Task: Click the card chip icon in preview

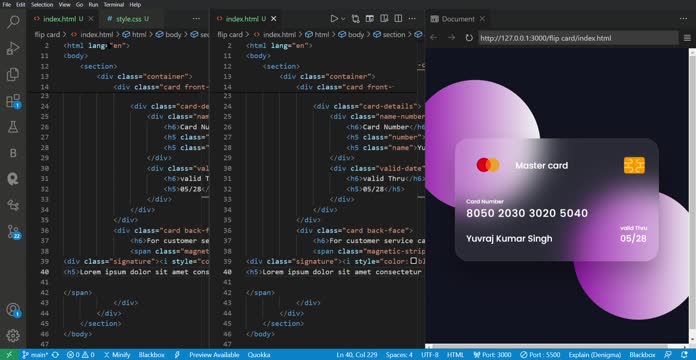Action: [634, 165]
